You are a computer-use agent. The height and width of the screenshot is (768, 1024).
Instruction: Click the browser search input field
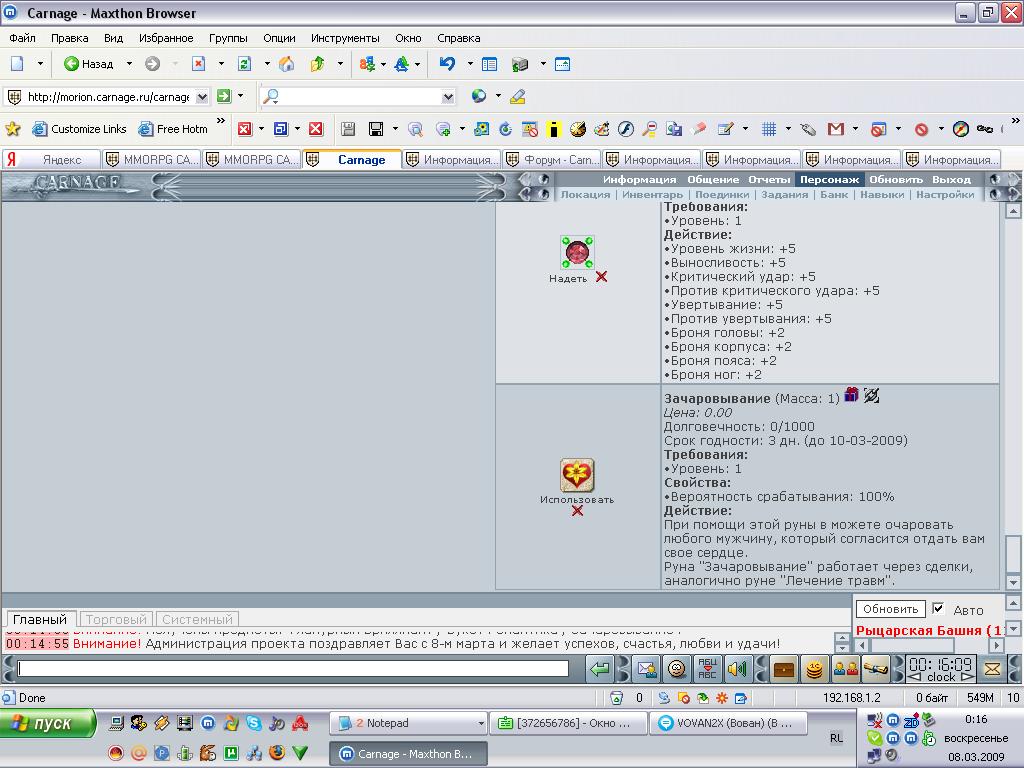click(360, 97)
